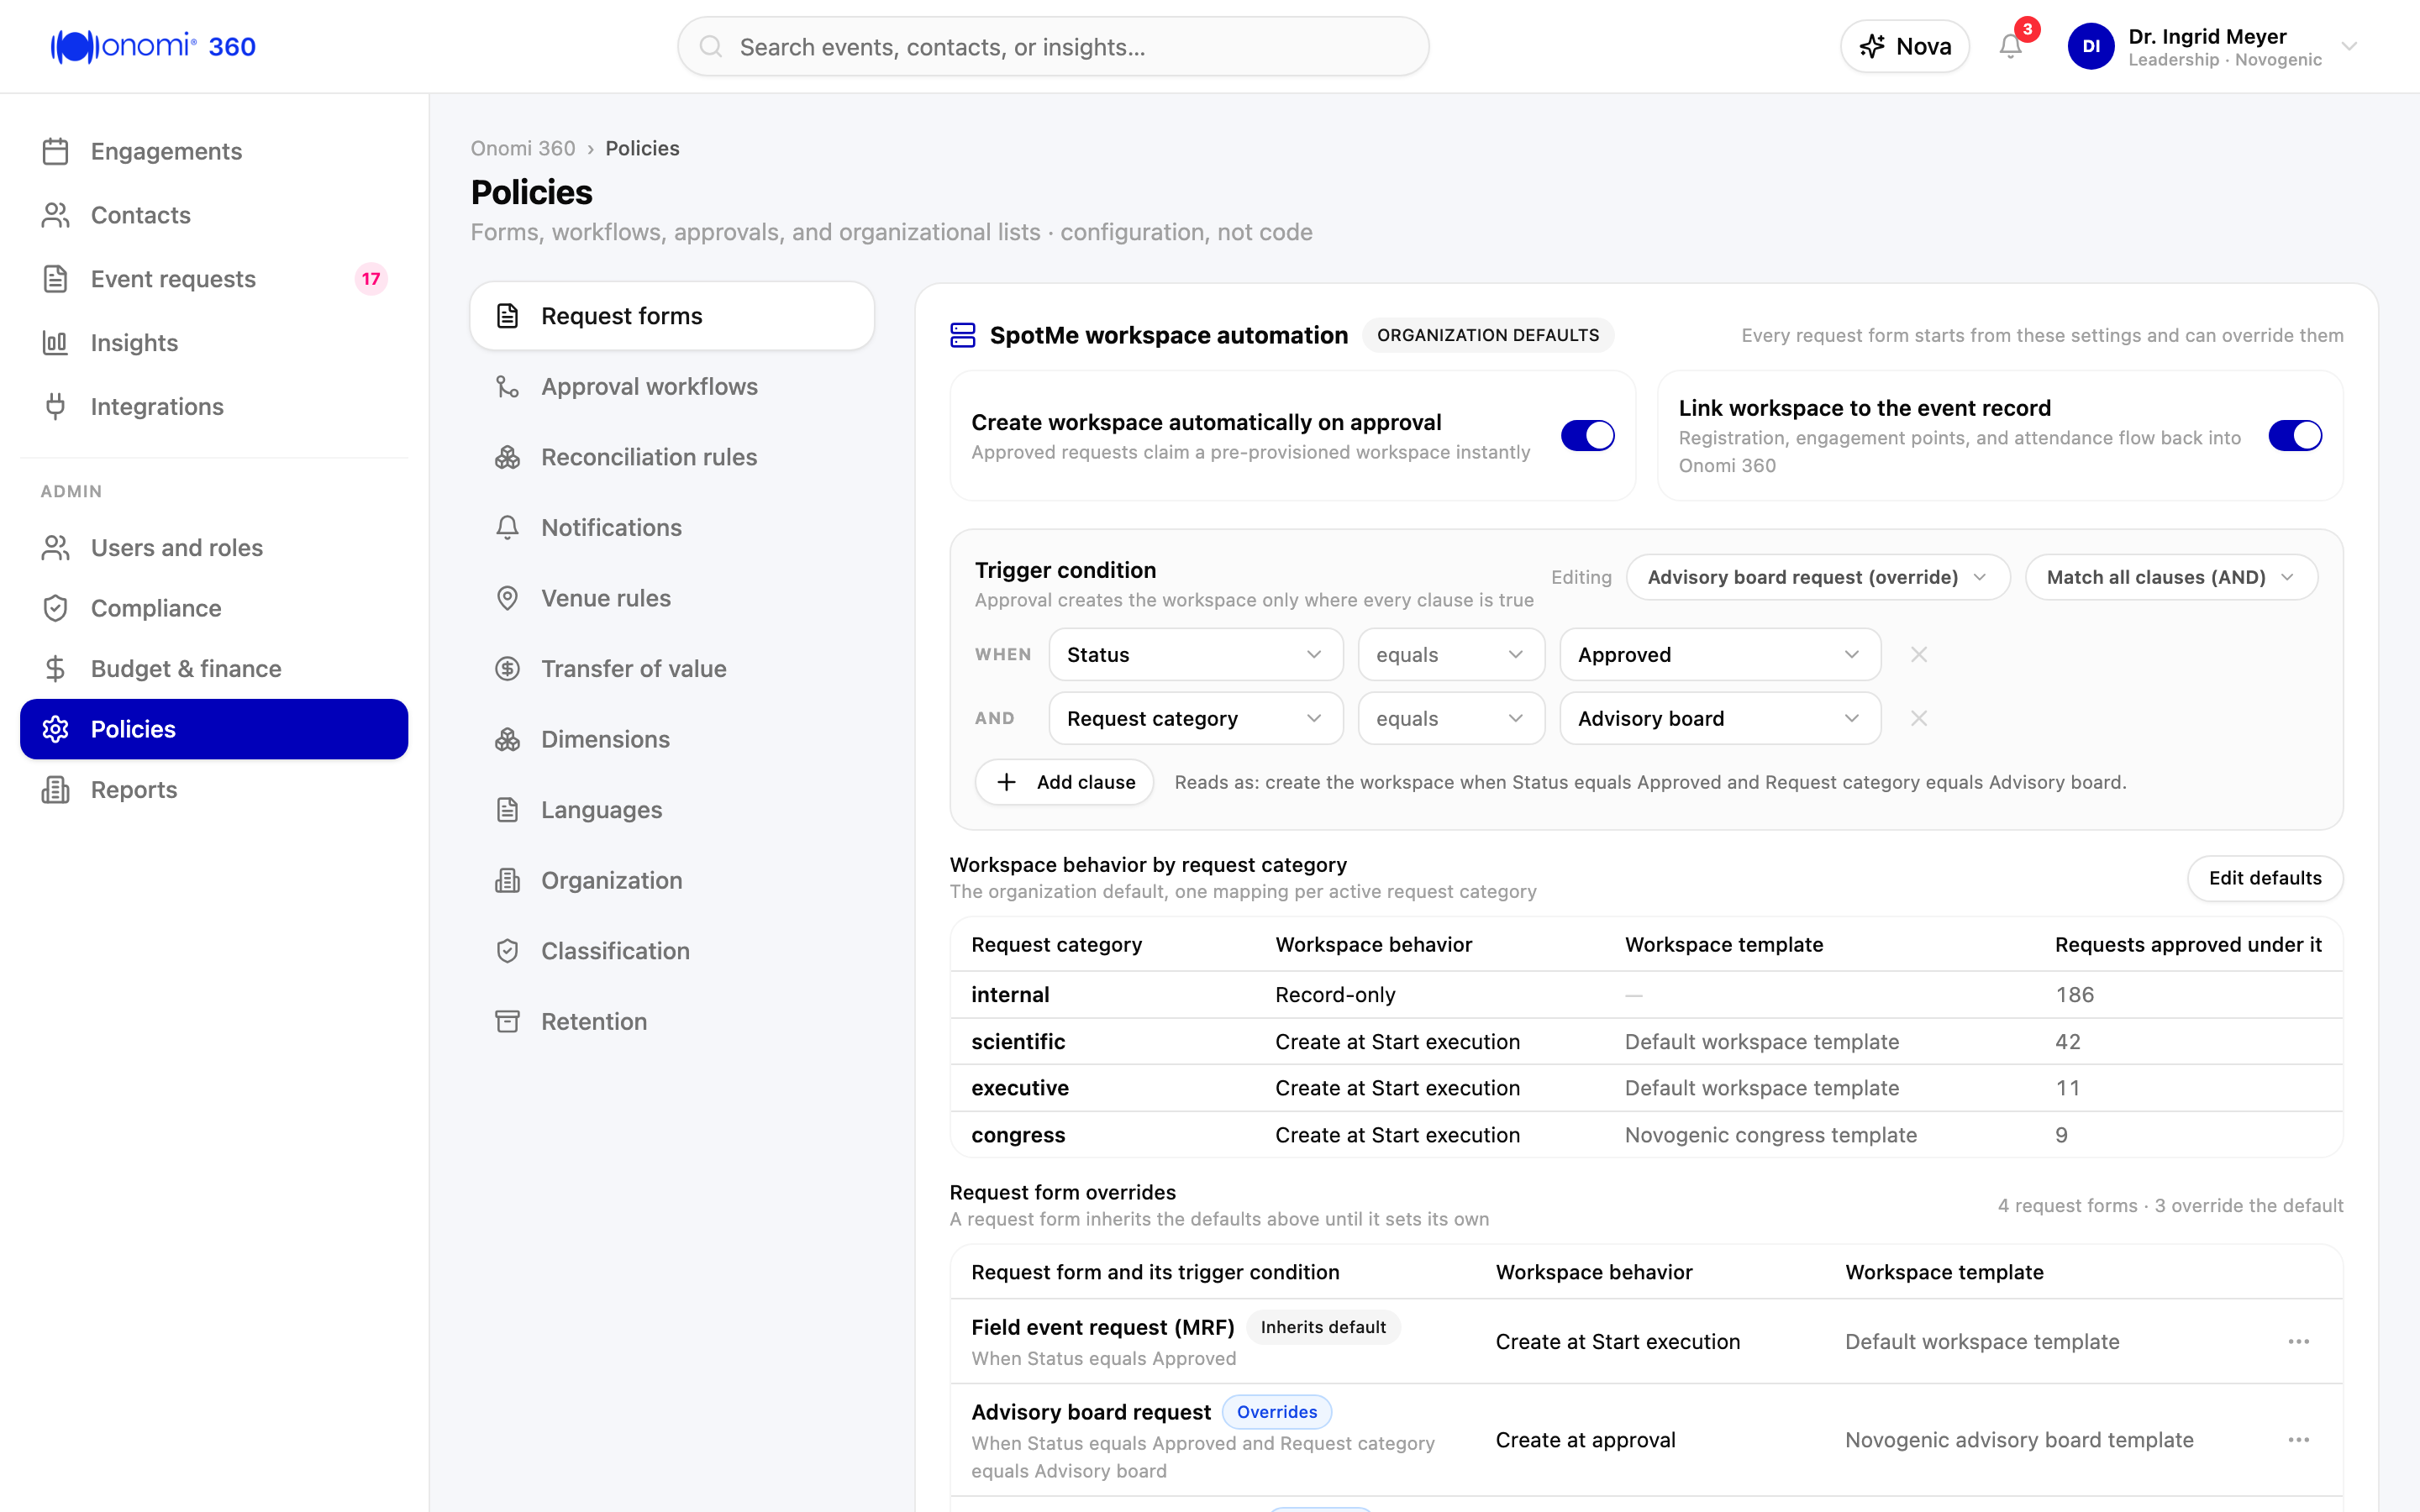Go to Engagements in sidebar
This screenshot has width=2420, height=1512.
[214, 151]
